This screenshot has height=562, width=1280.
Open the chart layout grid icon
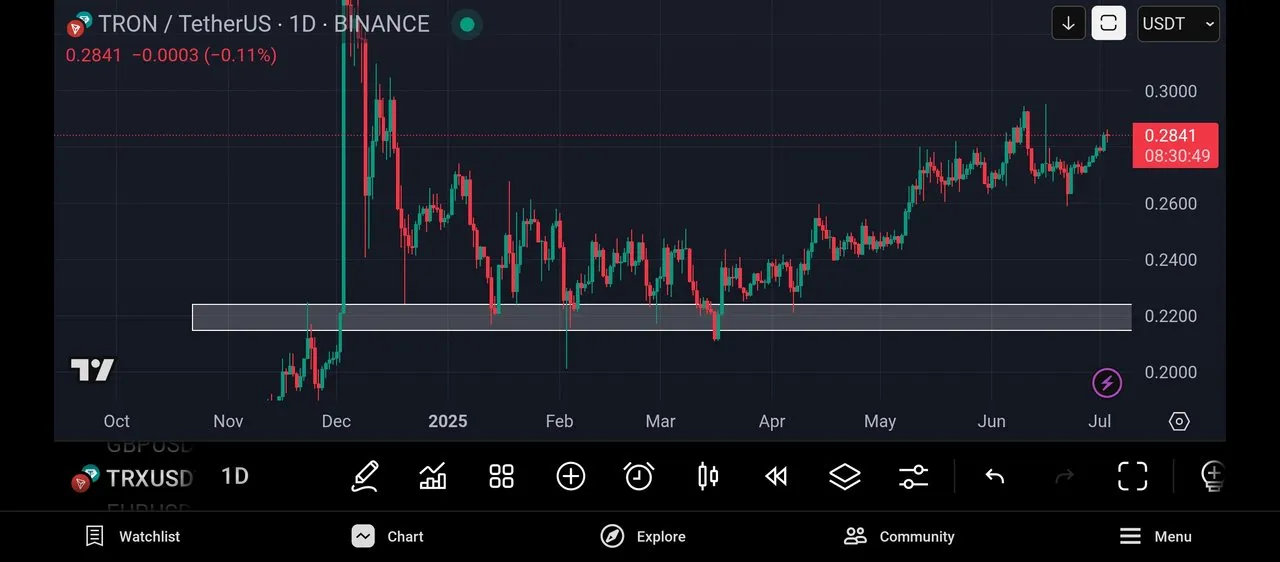tap(501, 476)
